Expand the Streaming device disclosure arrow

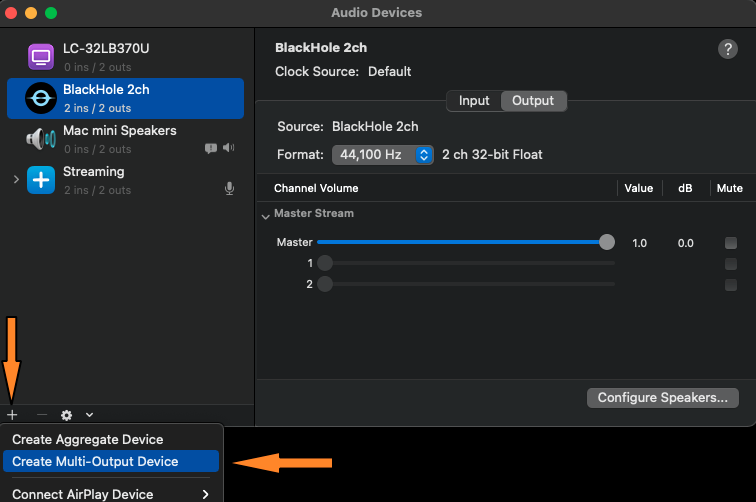(16, 180)
